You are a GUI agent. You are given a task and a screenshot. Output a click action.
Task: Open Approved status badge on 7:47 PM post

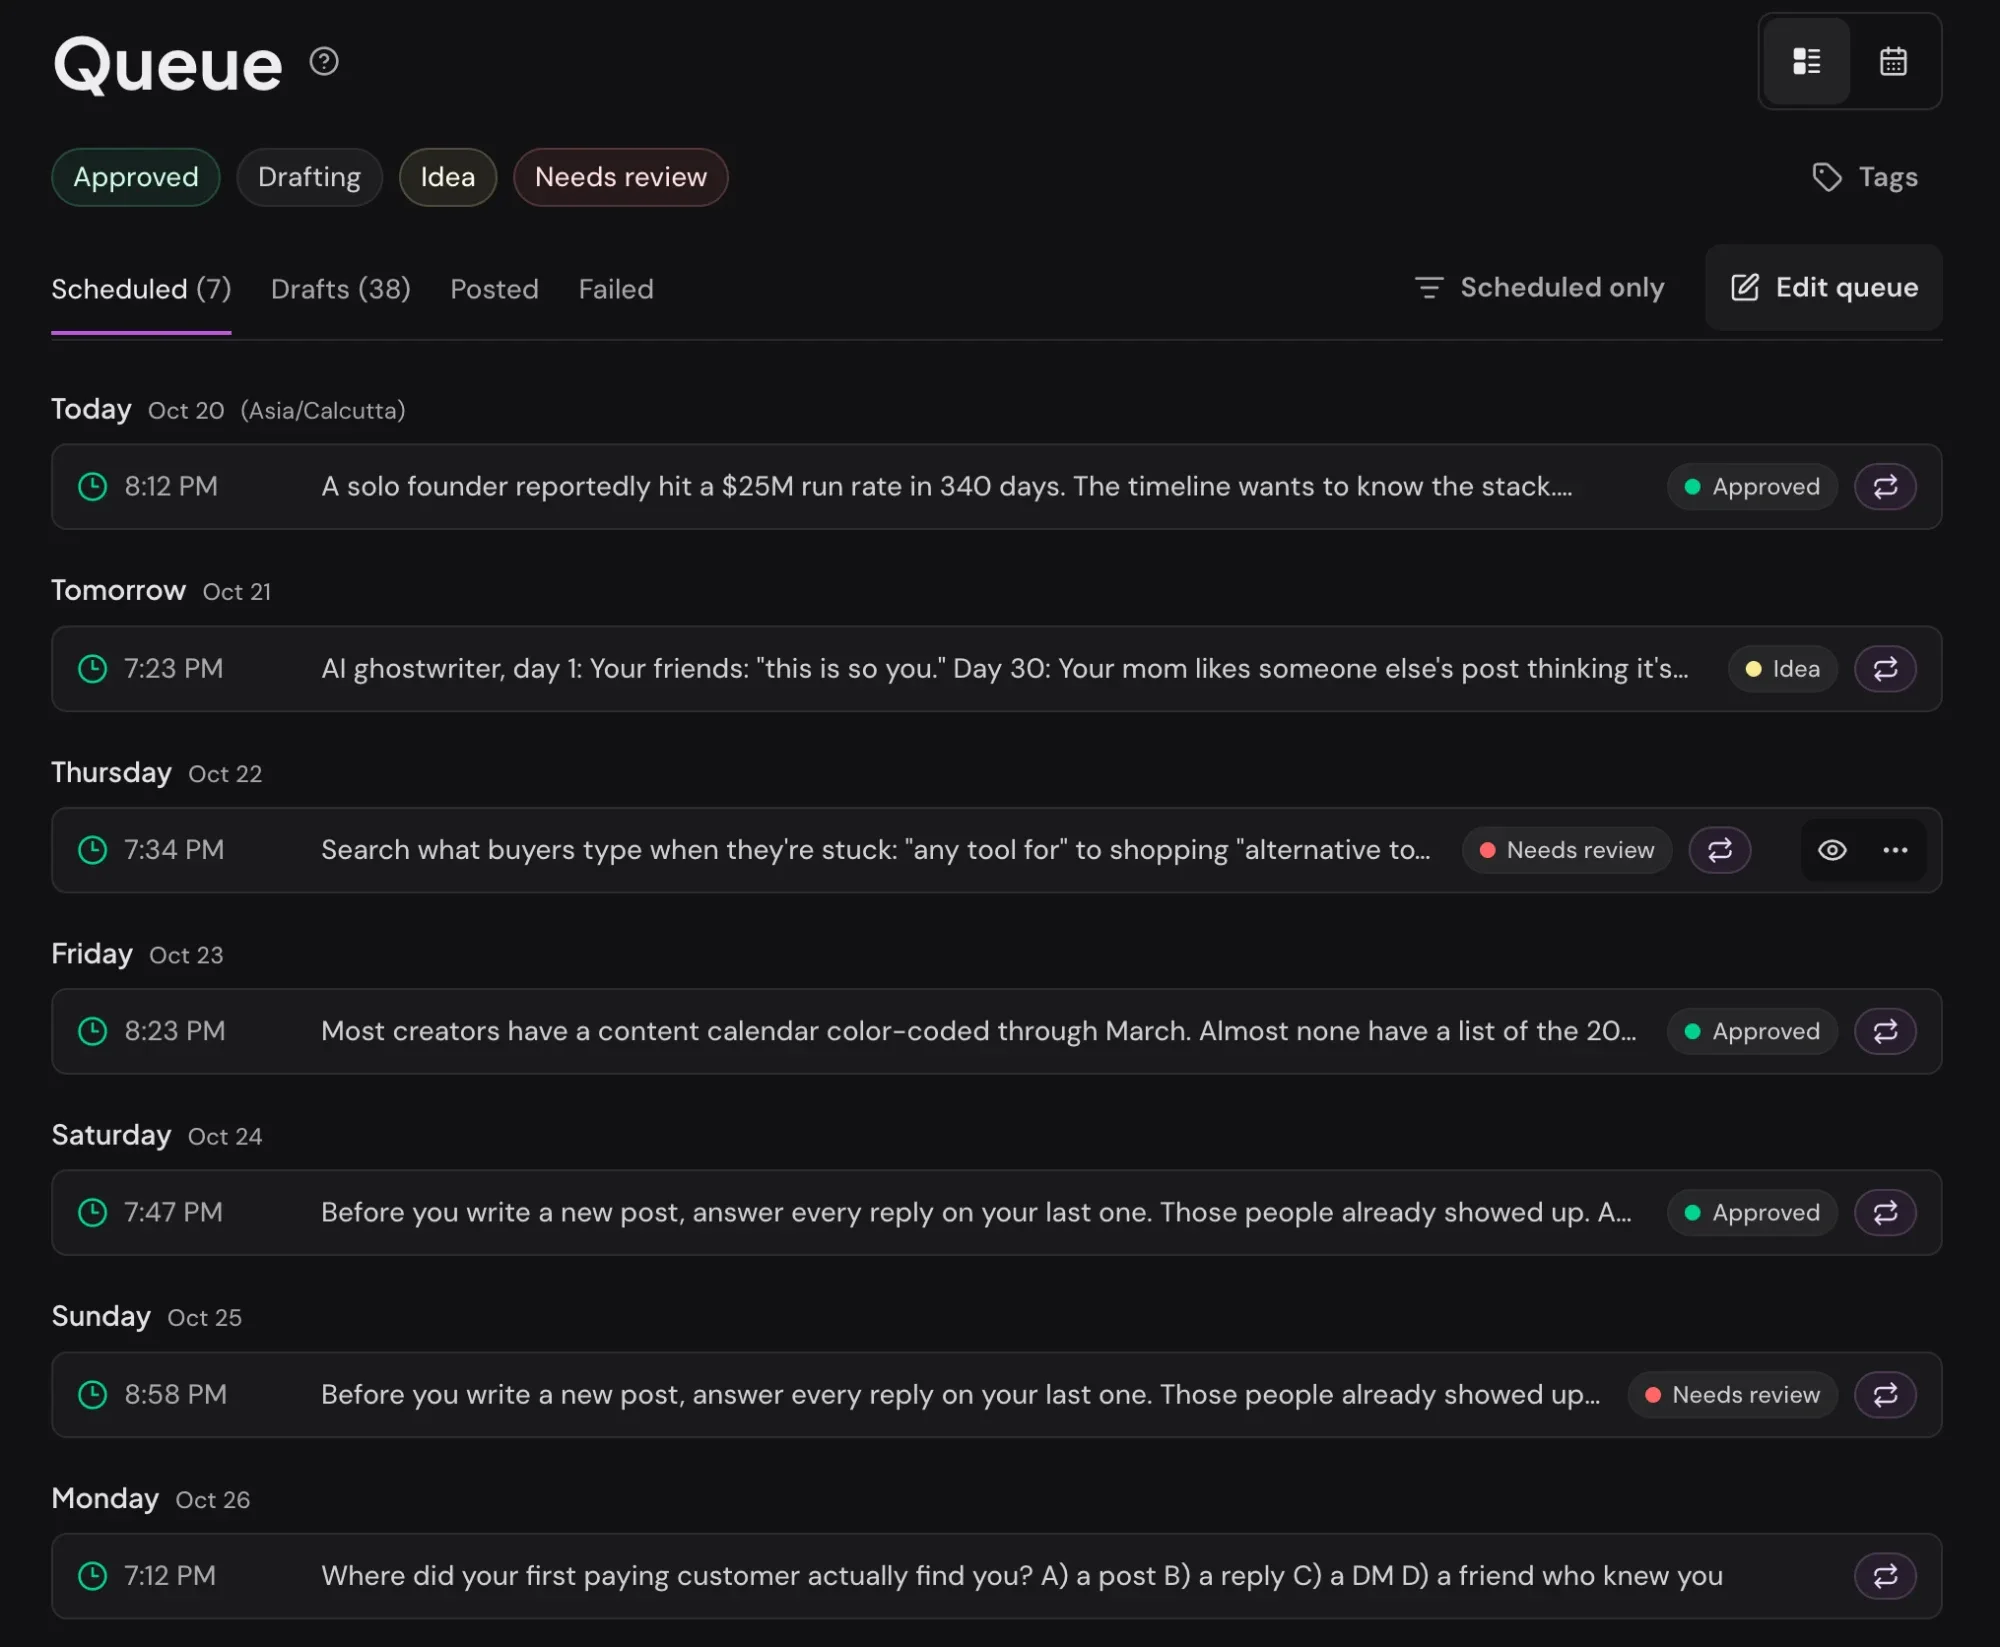(1752, 1213)
